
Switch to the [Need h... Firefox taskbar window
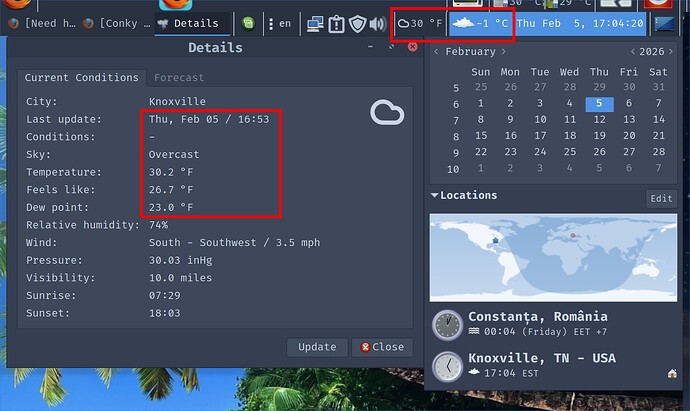coord(42,23)
